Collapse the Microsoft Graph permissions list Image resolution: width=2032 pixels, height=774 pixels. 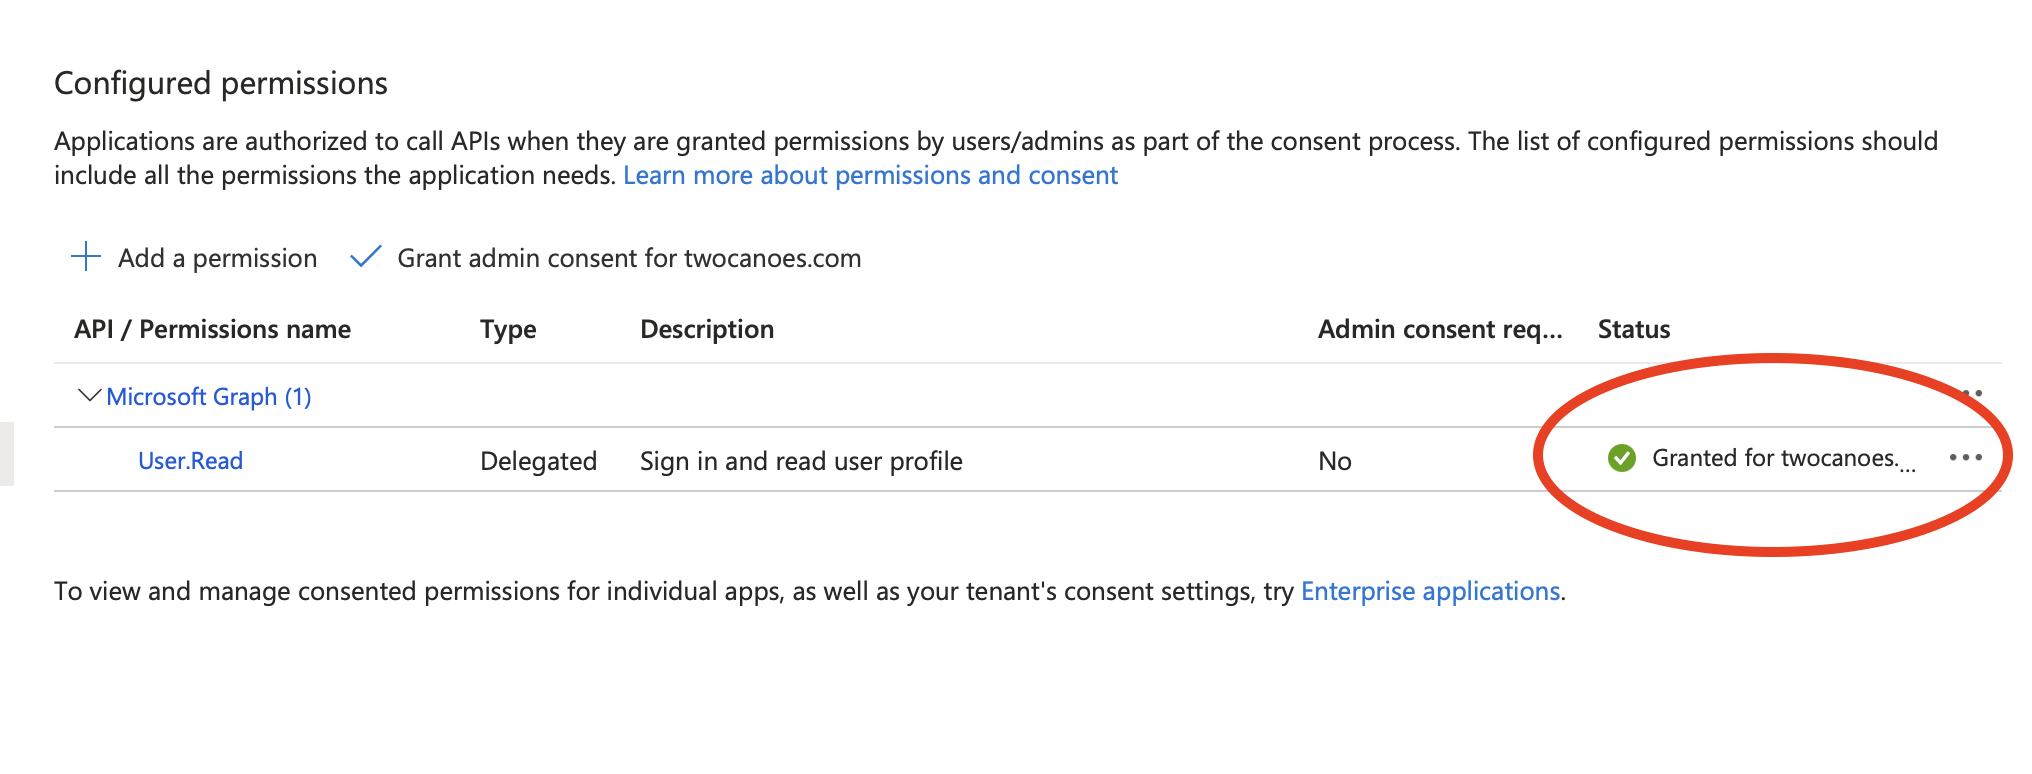(88, 395)
